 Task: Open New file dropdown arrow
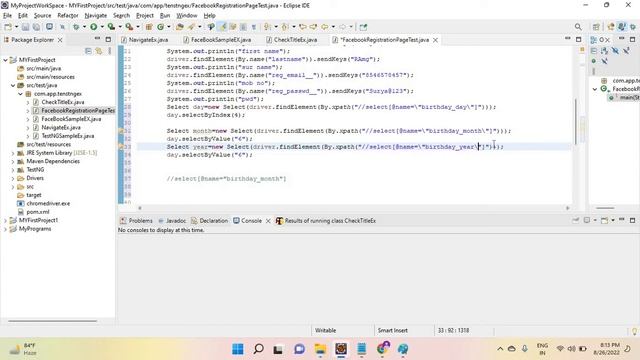(16, 27)
